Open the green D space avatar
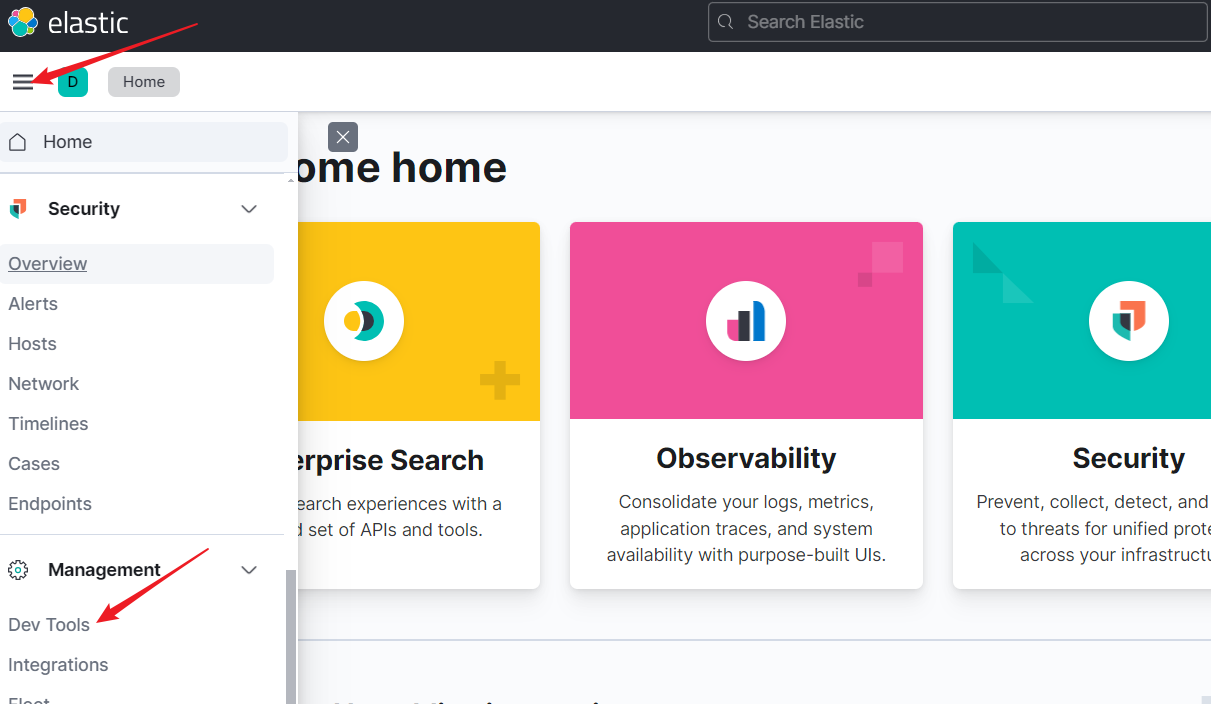The width and height of the screenshot is (1211, 704). (73, 82)
